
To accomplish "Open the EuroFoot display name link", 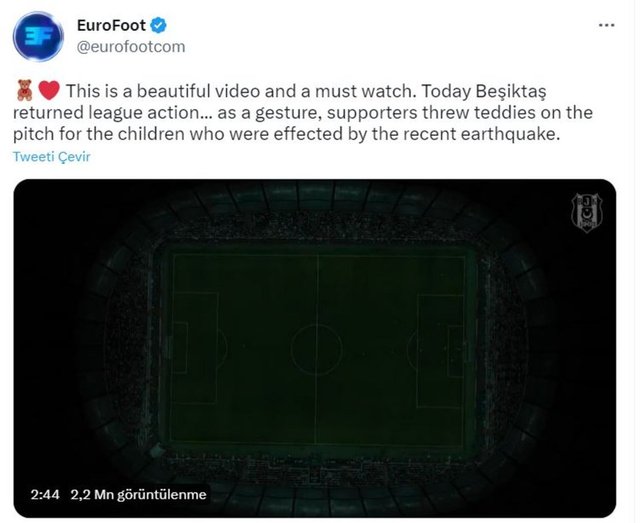I will (x=109, y=25).
